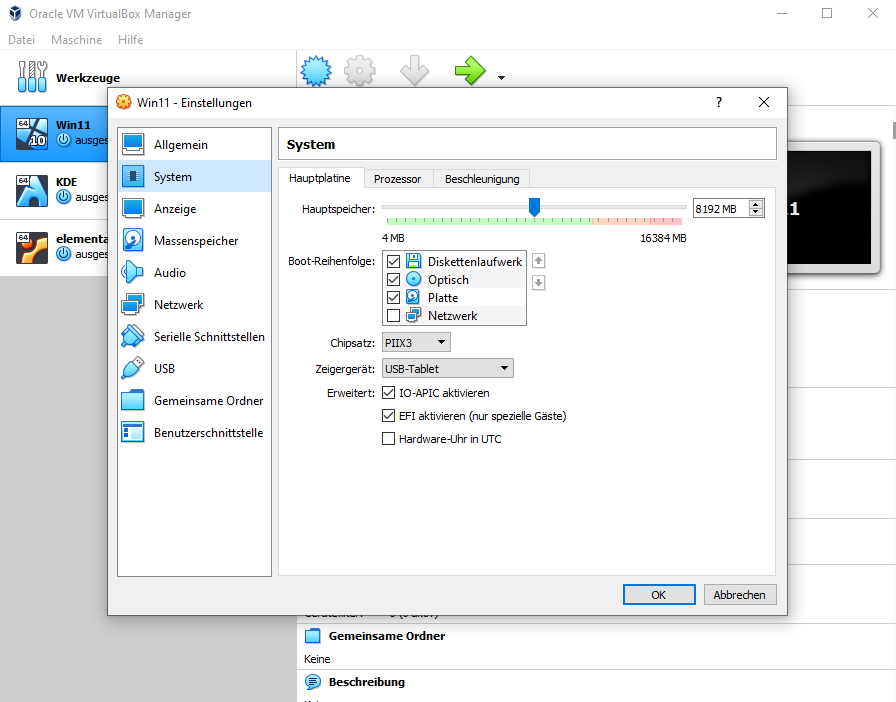Click the Gemeinsame Ordner folder icon in details
The image size is (896, 702).
313,636
